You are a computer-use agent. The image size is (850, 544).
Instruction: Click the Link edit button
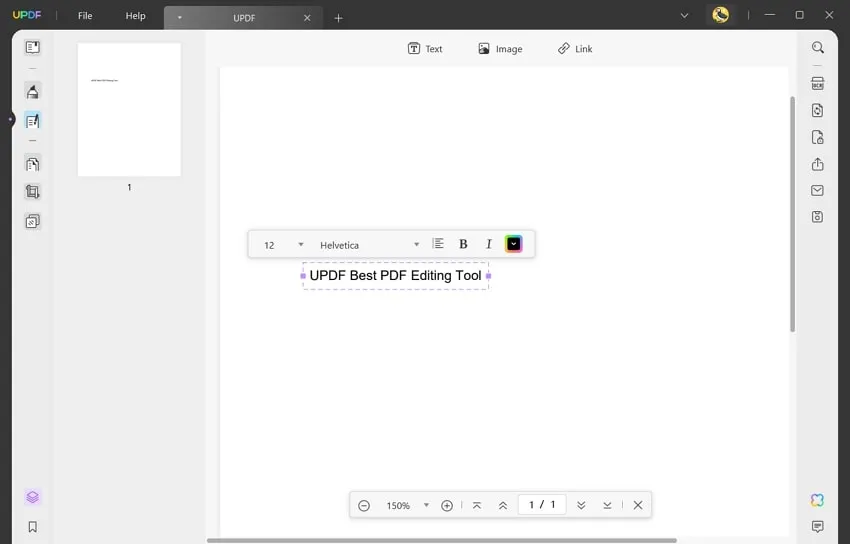(575, 49)
